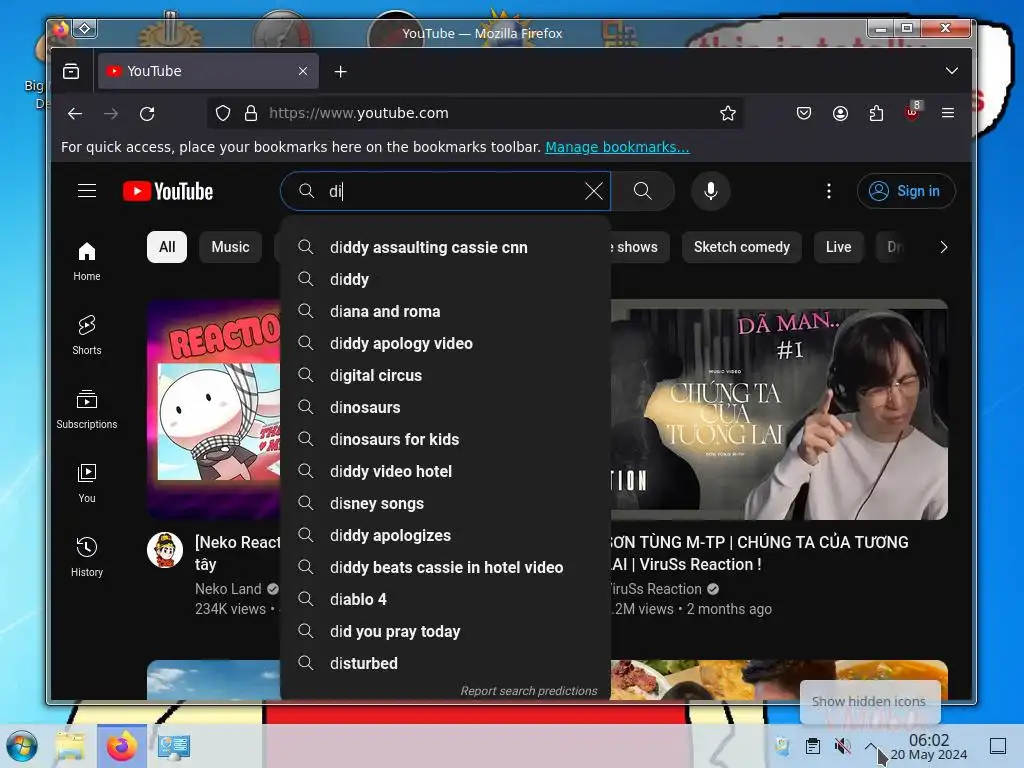Open Shorts from the sidebar

(87, 335)
